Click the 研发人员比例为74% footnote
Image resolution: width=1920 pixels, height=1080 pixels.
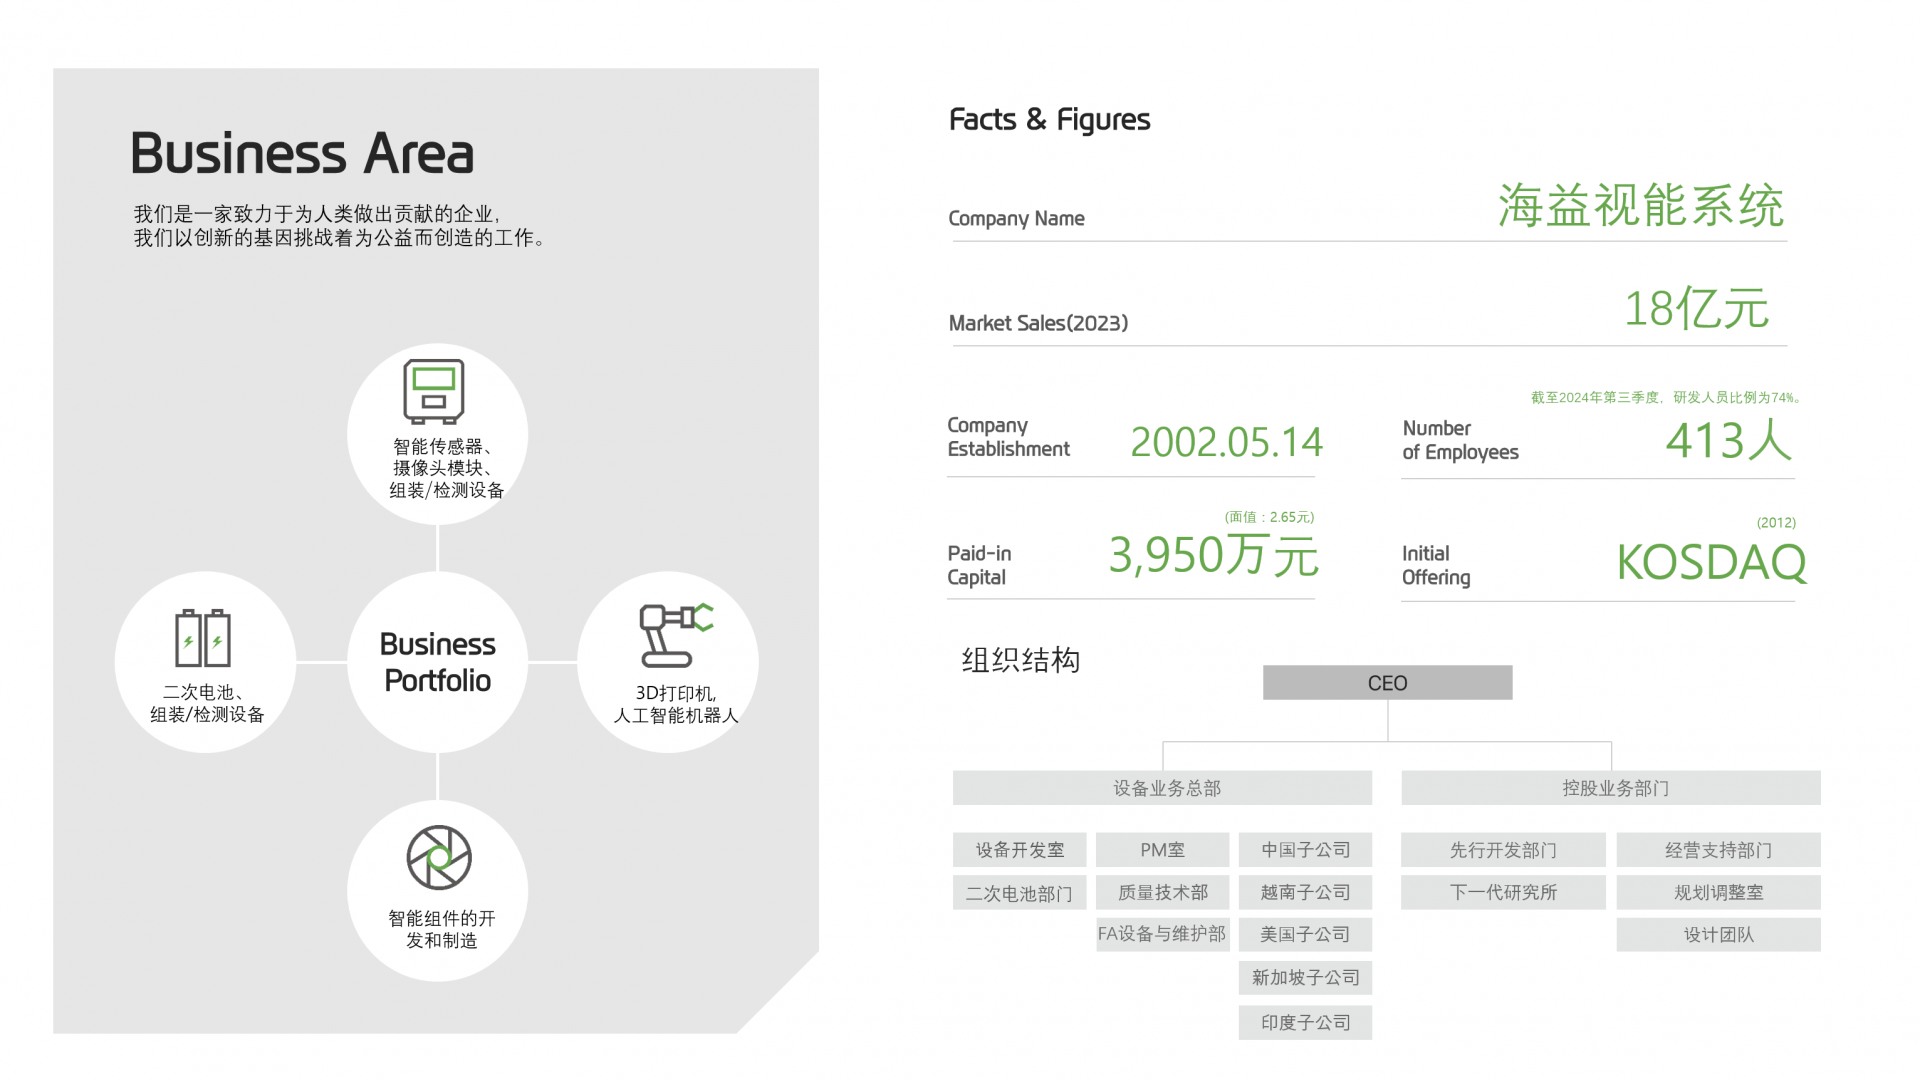coord(1738,398)
